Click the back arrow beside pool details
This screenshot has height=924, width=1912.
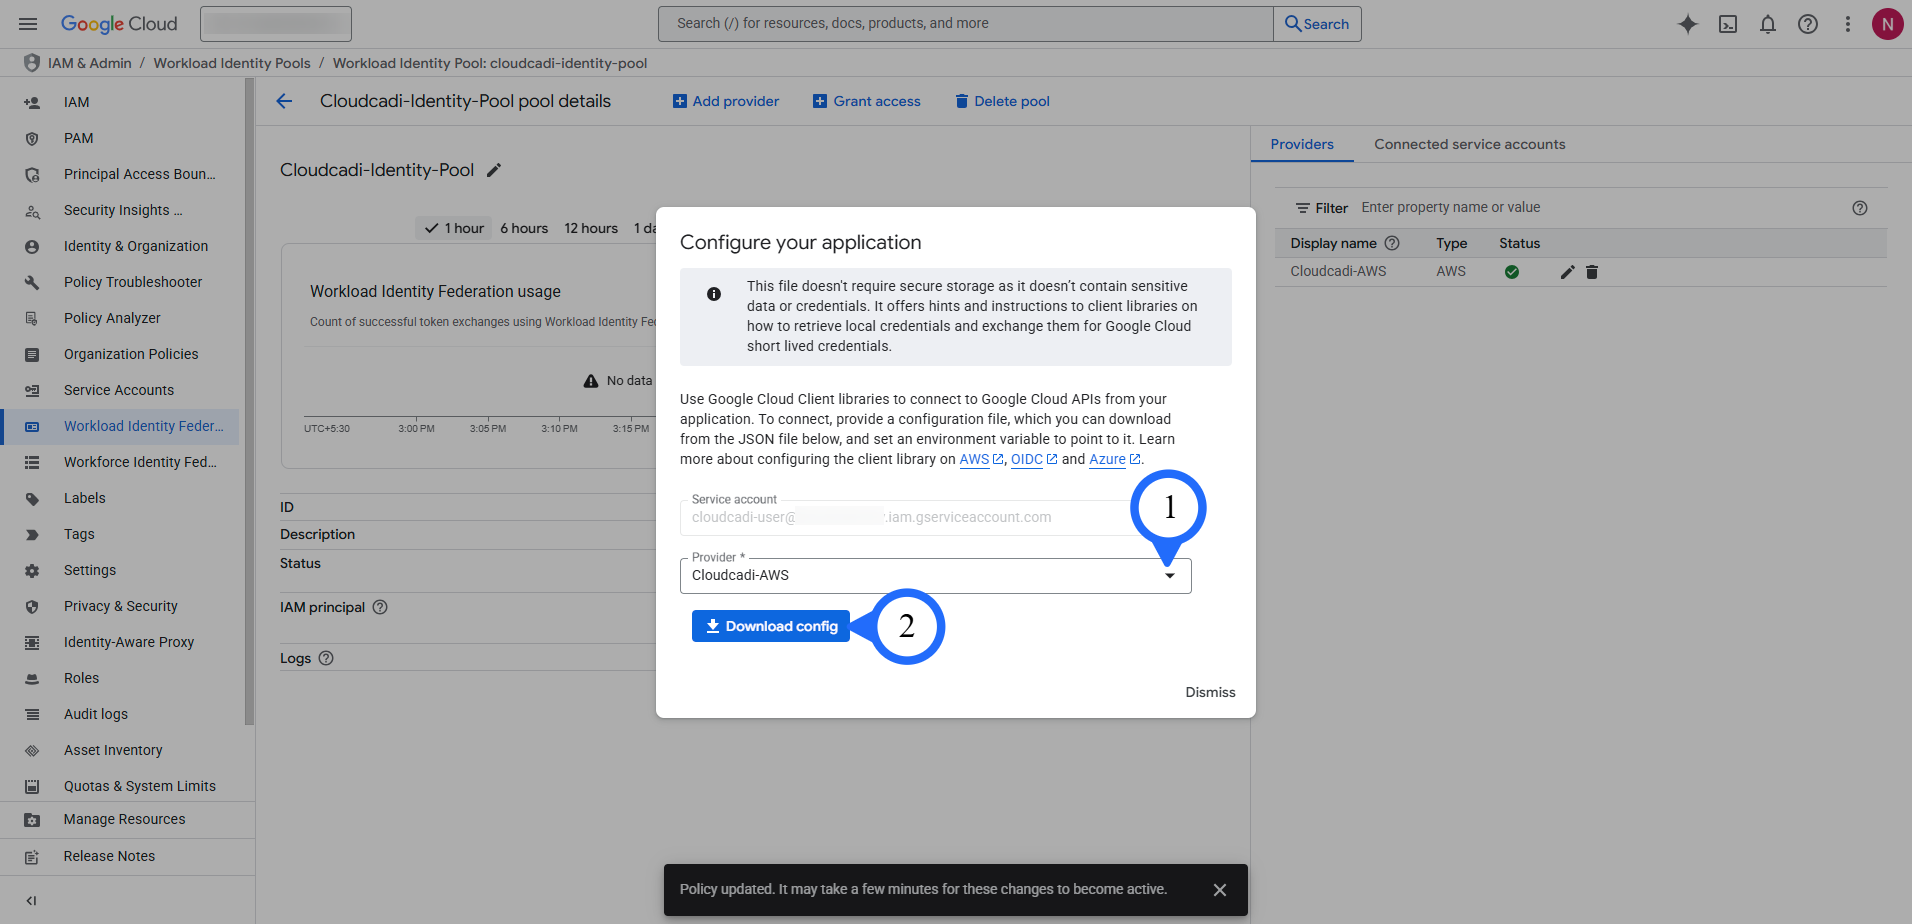point(285,101)
